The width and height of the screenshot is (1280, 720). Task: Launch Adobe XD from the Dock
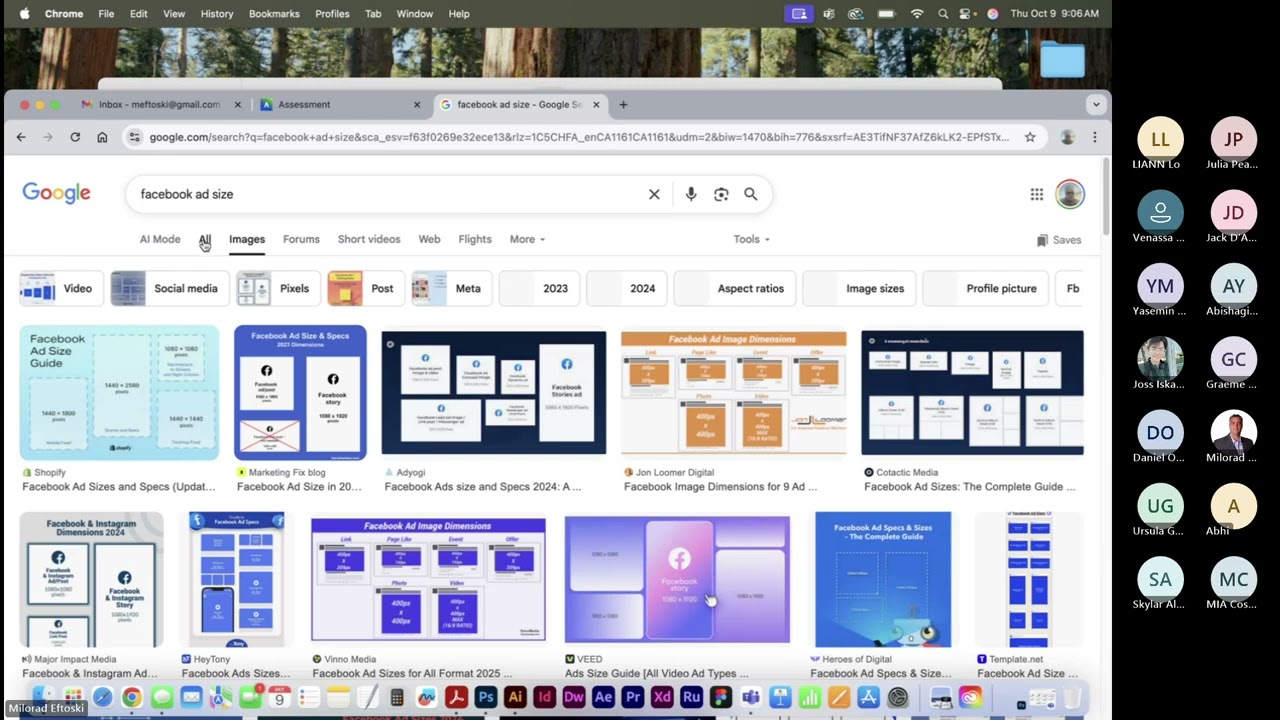(662, 697)
